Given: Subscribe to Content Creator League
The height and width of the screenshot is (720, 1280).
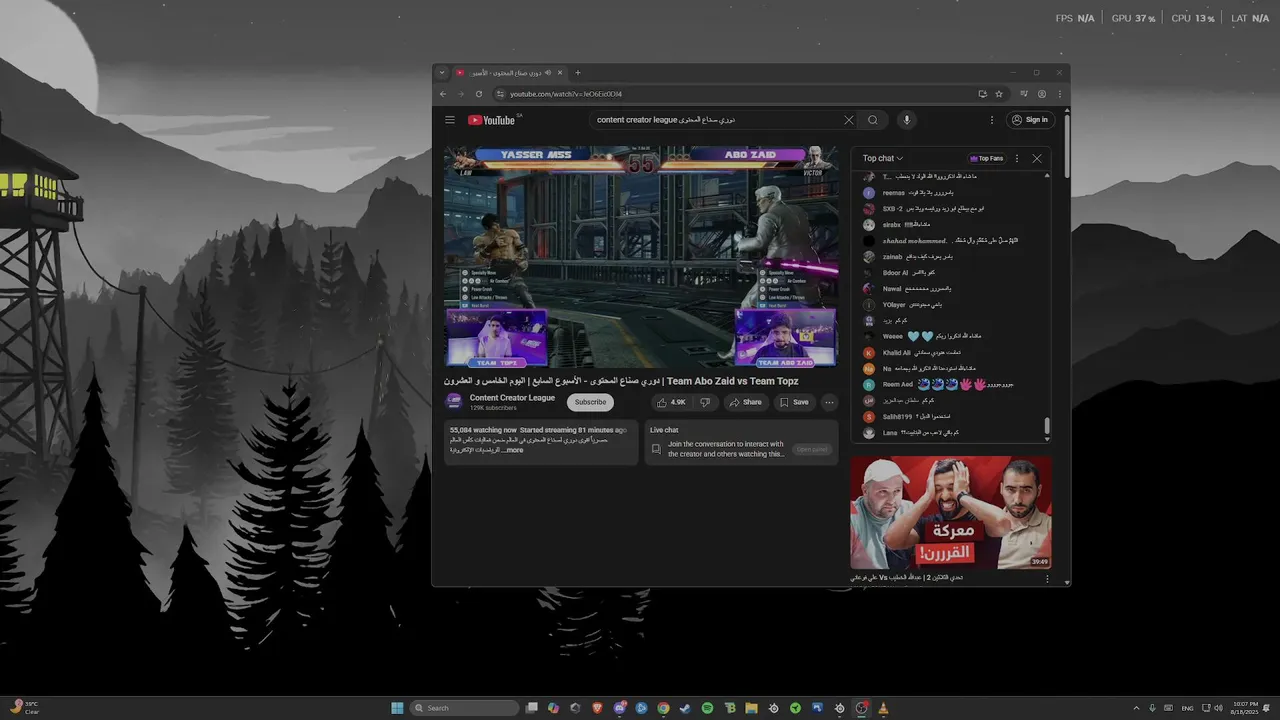Looking at the screenshot, I should (590, 402).
